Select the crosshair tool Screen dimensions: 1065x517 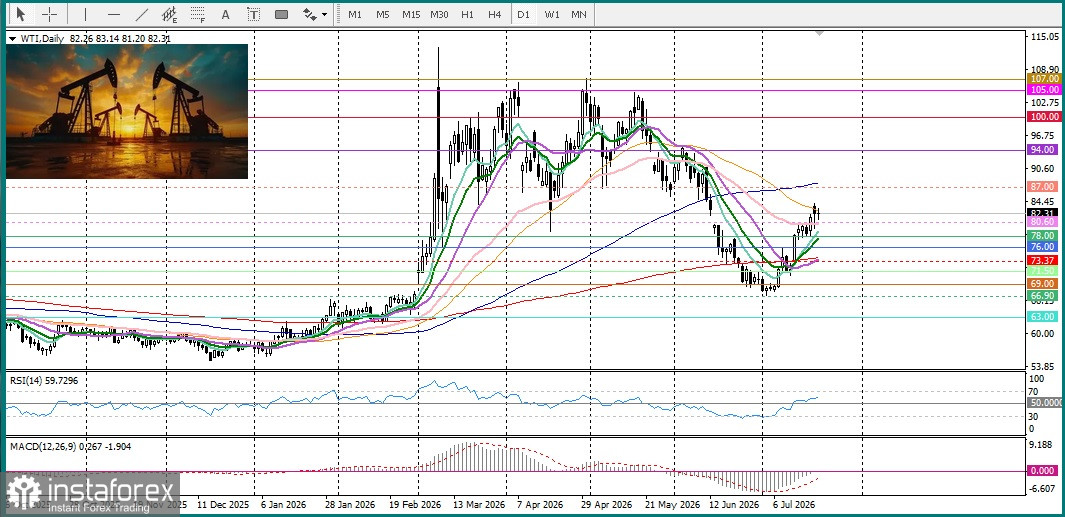click(x=50, y=14)
